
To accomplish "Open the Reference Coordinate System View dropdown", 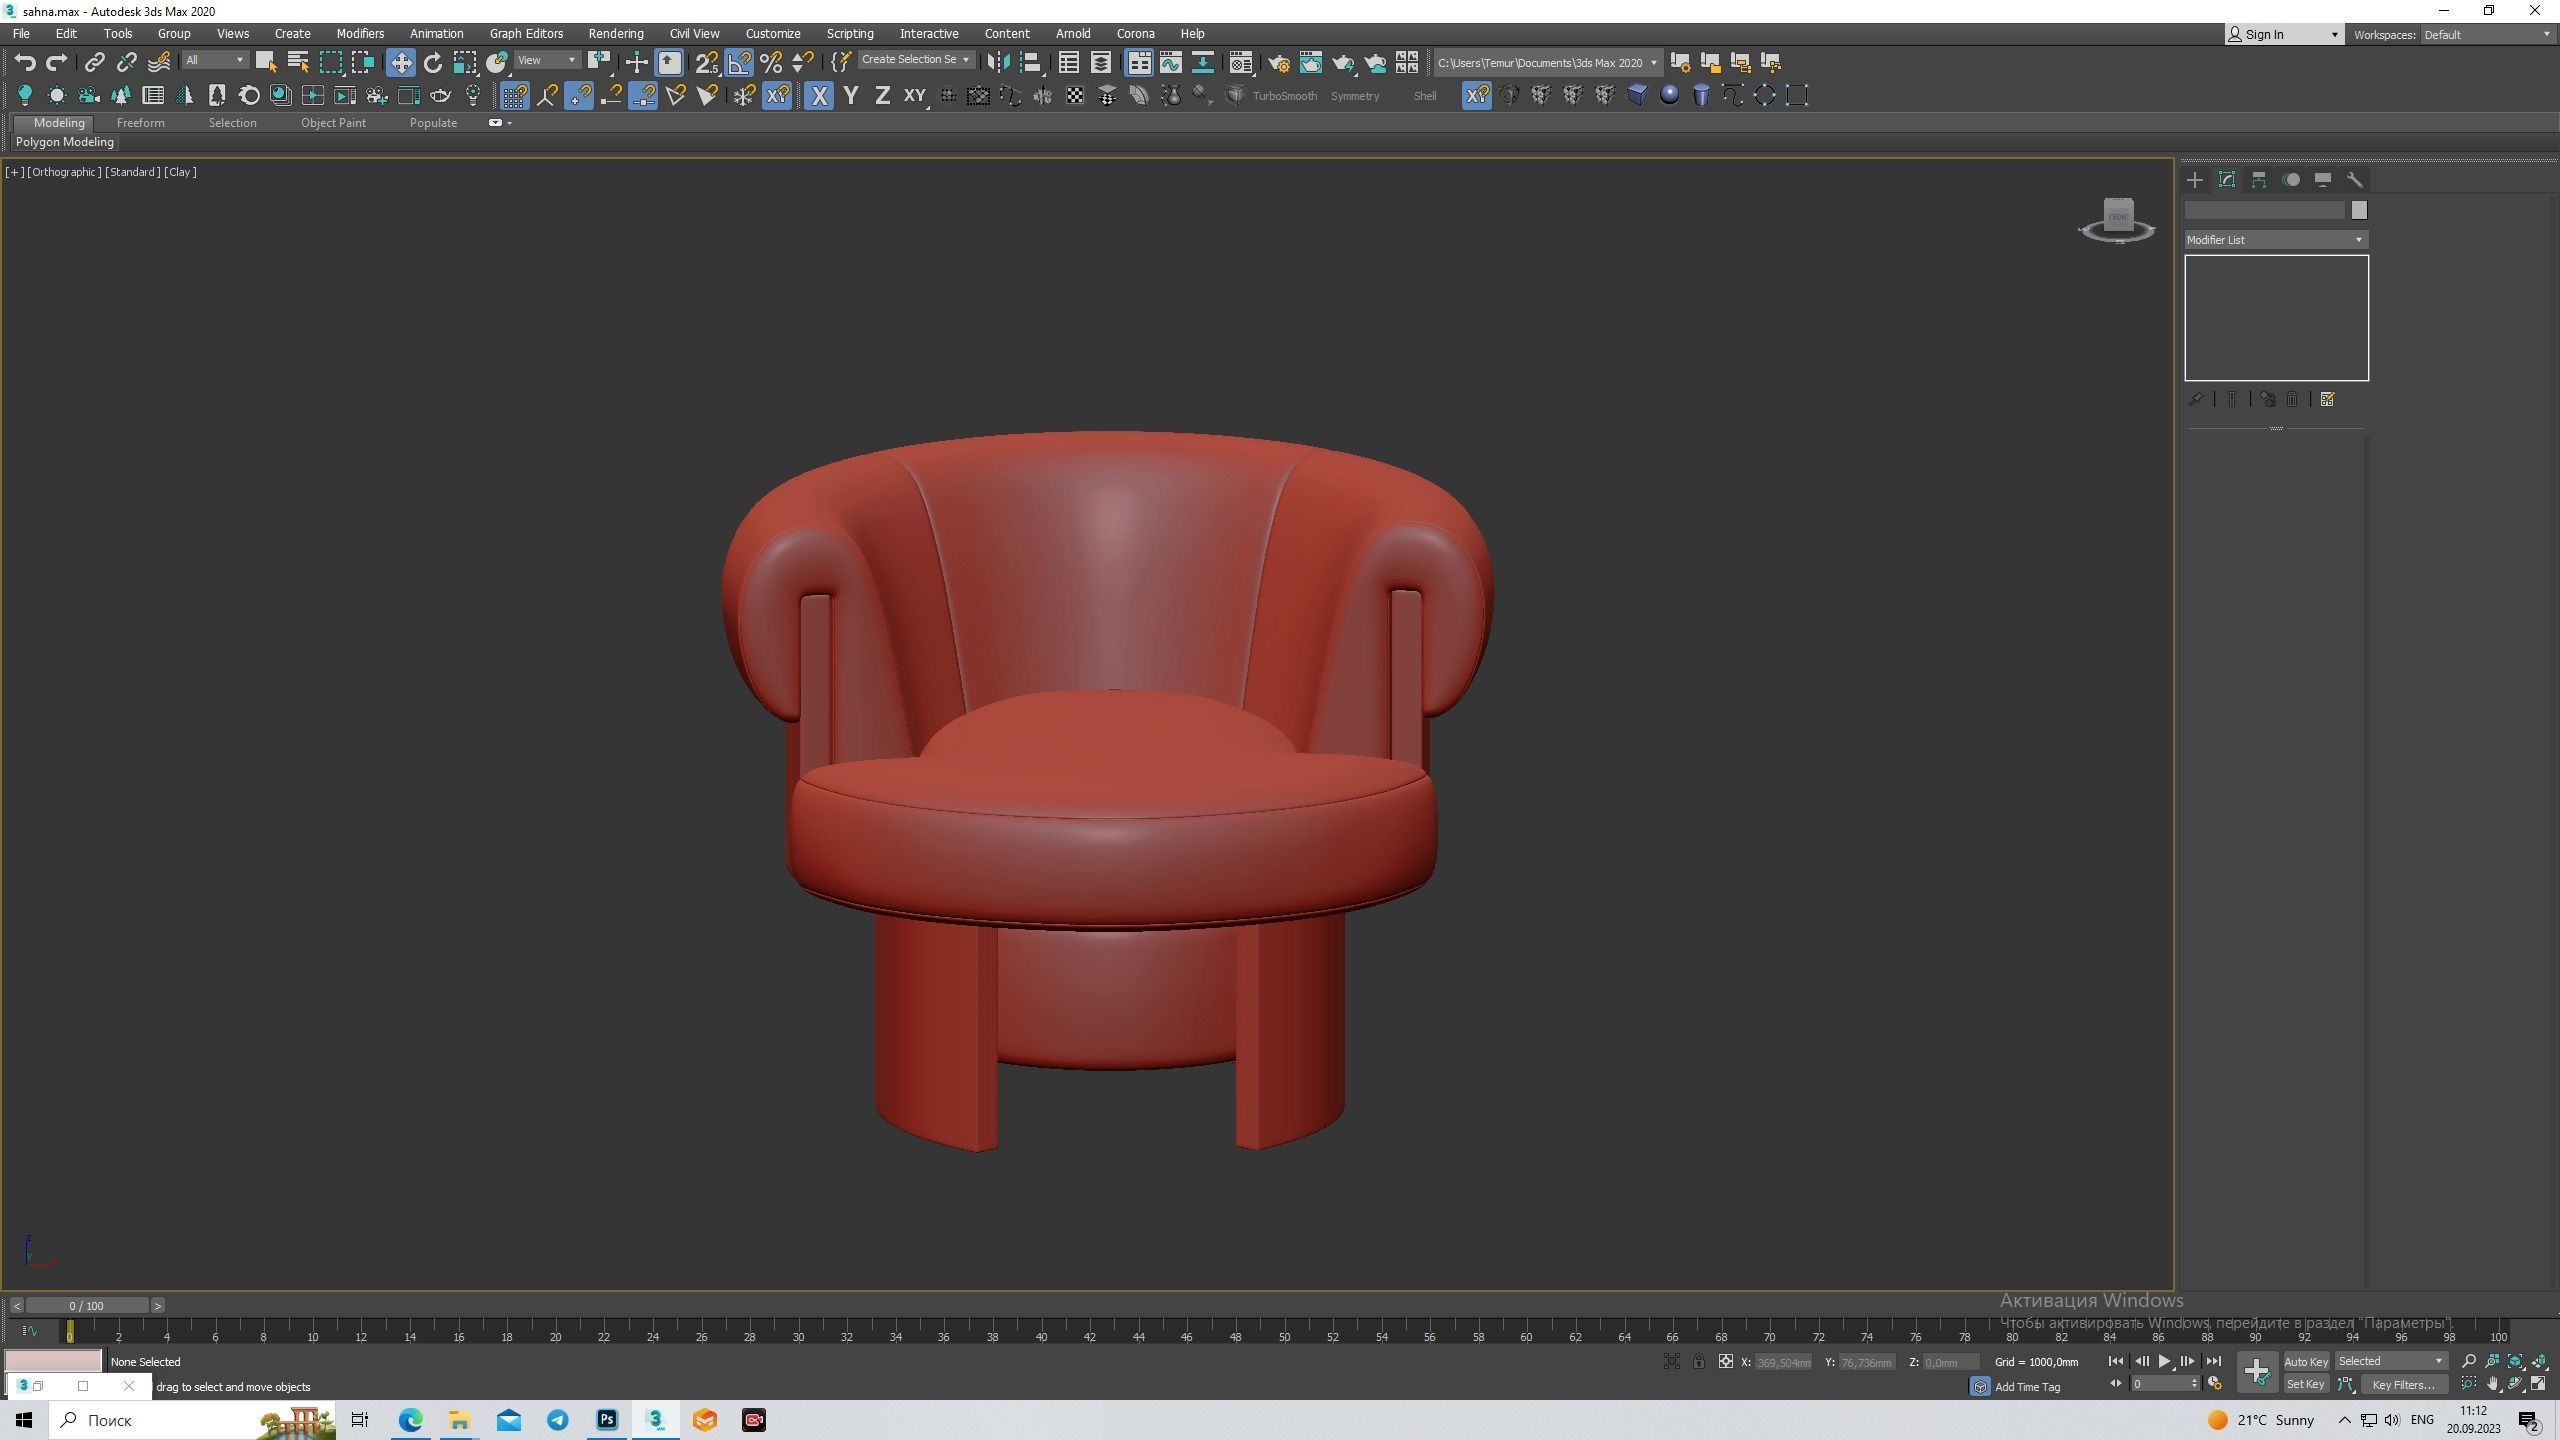I will coord(546,61).
